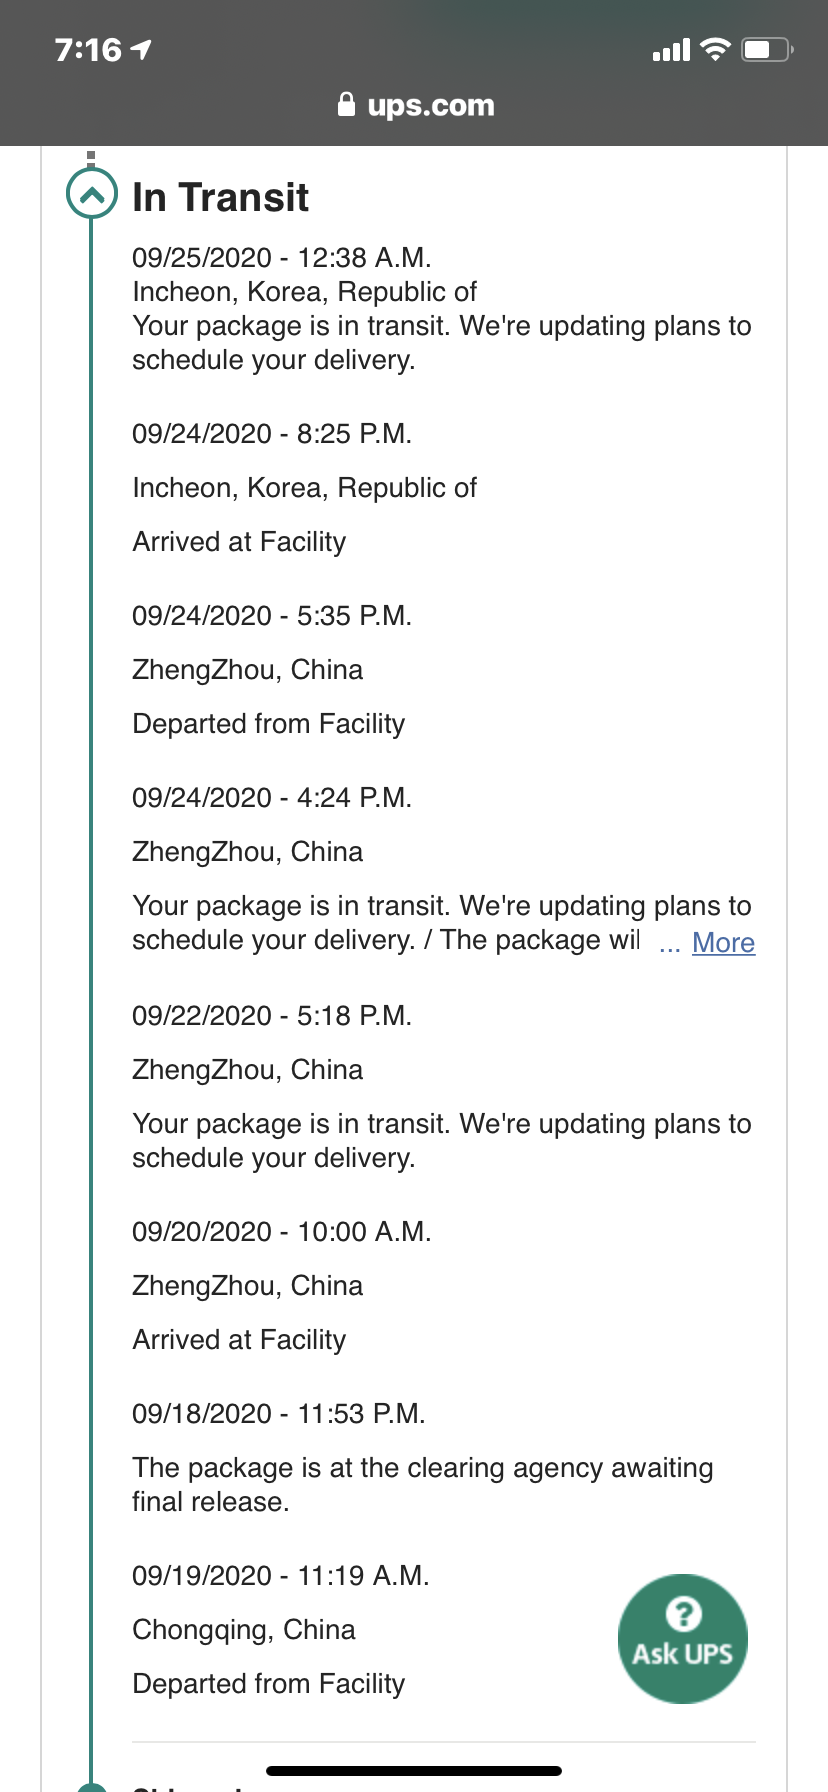Select the Chongqing, China Departed from Facility entry
Viewport: 828px width, 1792px height.
[281, 1630]
